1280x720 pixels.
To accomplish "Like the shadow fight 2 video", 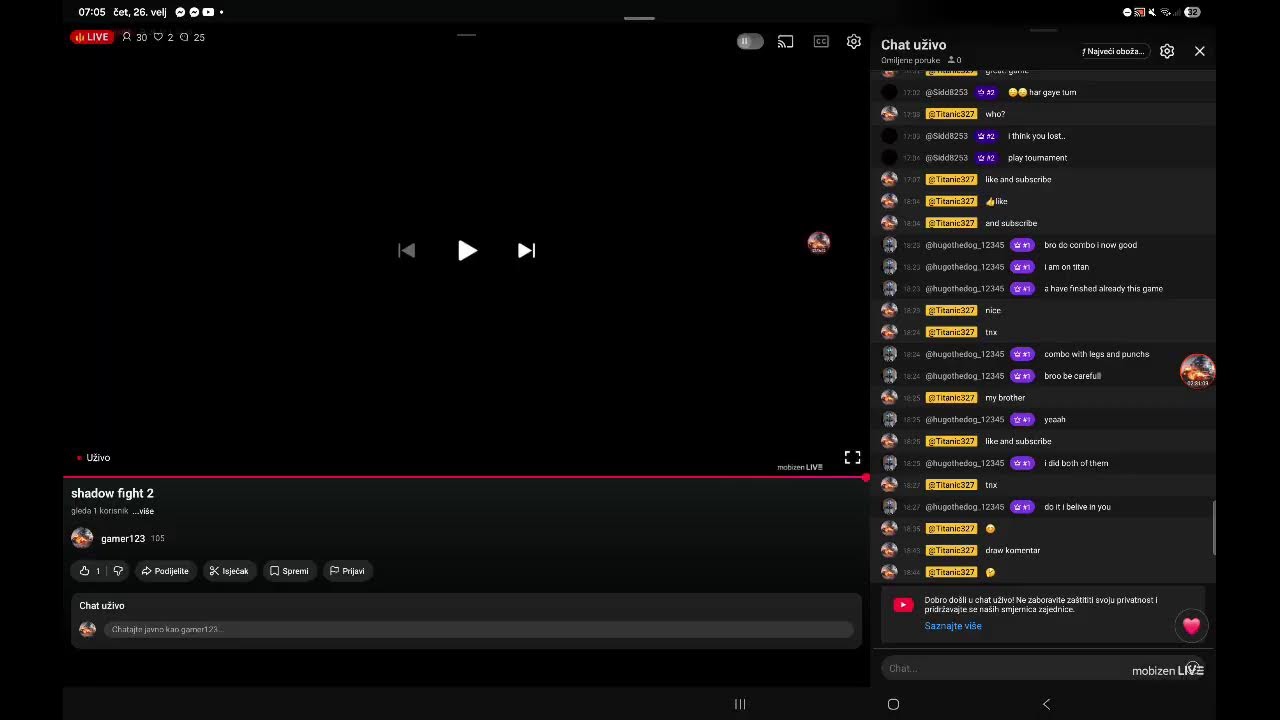I will [90, 571].
